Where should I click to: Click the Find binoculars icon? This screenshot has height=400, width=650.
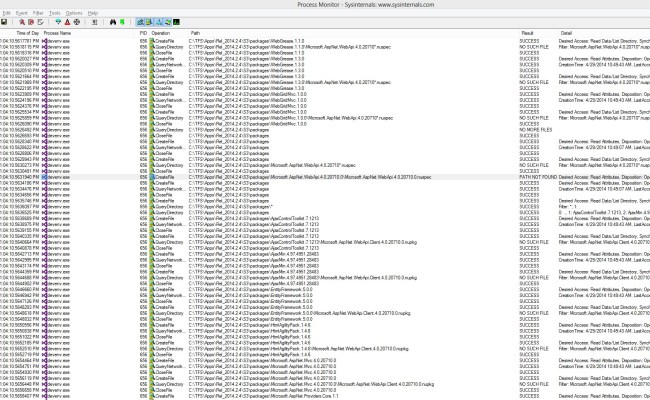pos(113,22)
